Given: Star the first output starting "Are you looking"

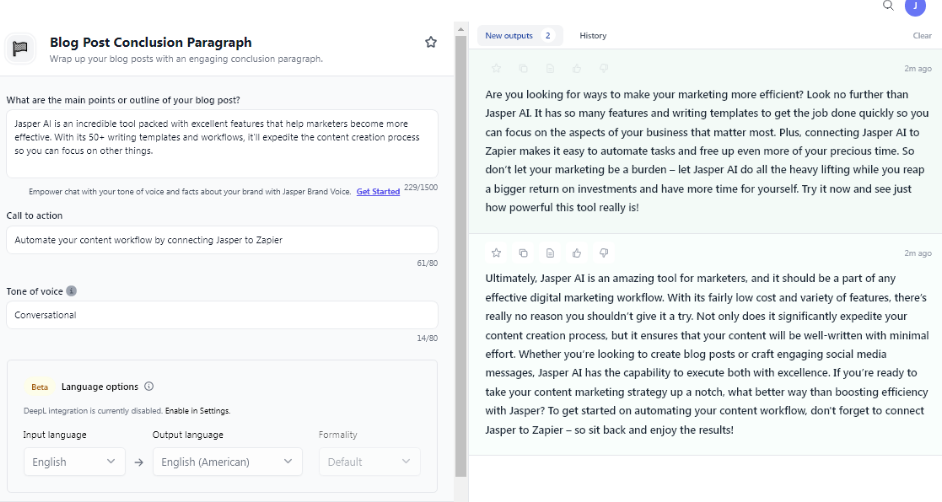Looking at the screenshot, I should [496, 68].
